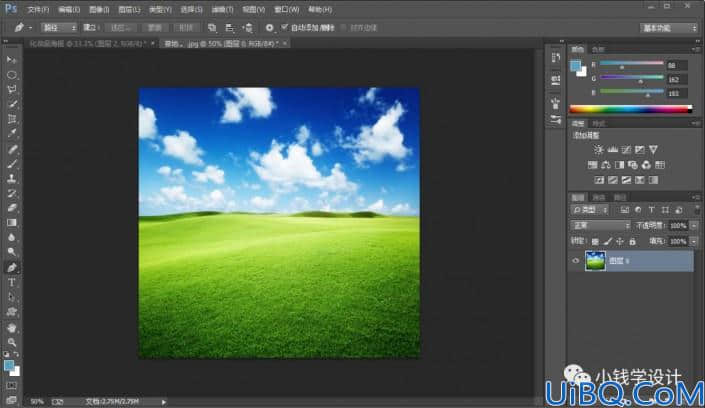Image resolution: width=705 pixels, height=408 pixels.
Task: Add Color Balance adjustment
Action: point(606,165)
